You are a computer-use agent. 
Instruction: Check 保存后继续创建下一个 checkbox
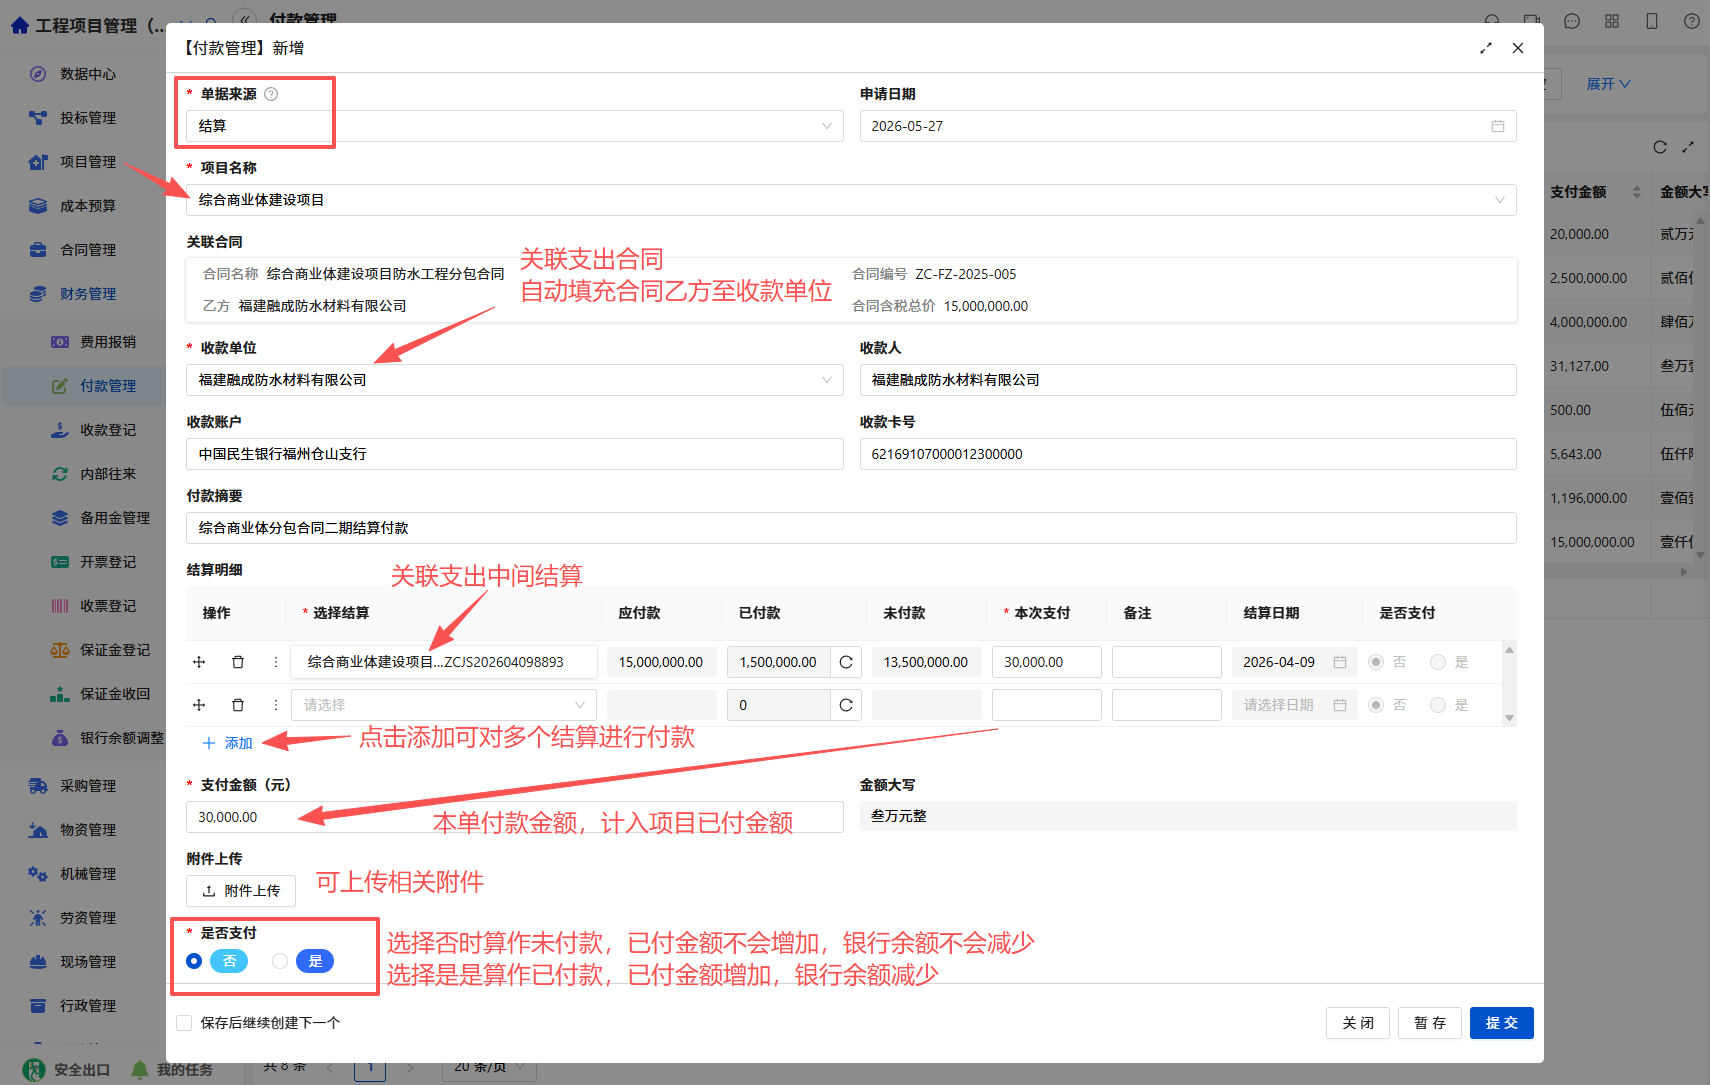(x=184, y=1023)
